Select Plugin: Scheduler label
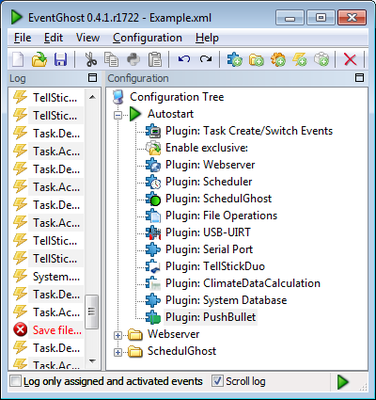 click(209, 182)
